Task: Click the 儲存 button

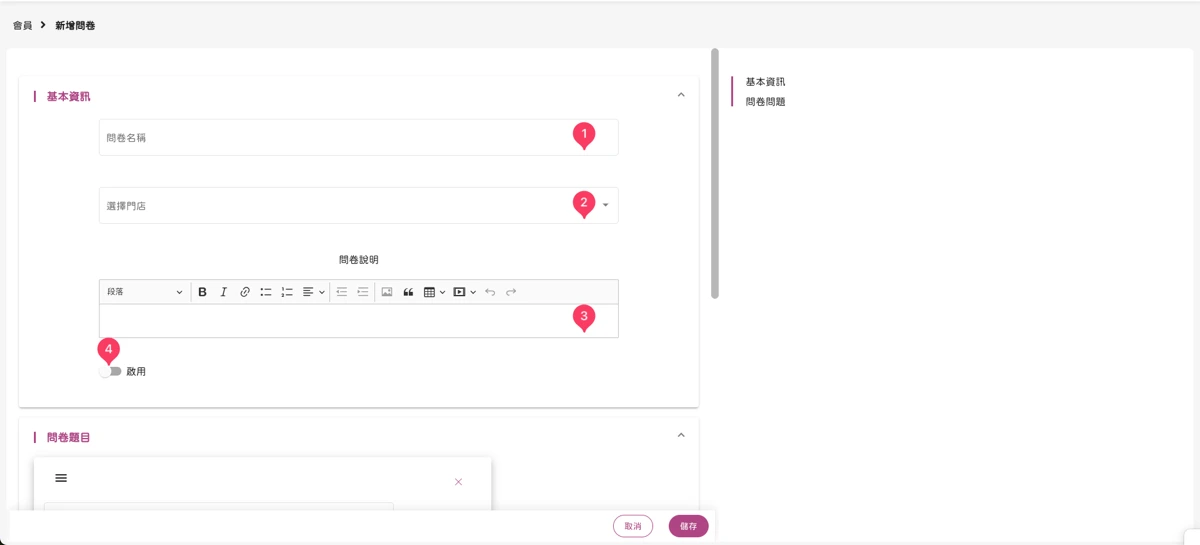Action: click(x=688, y=526)
